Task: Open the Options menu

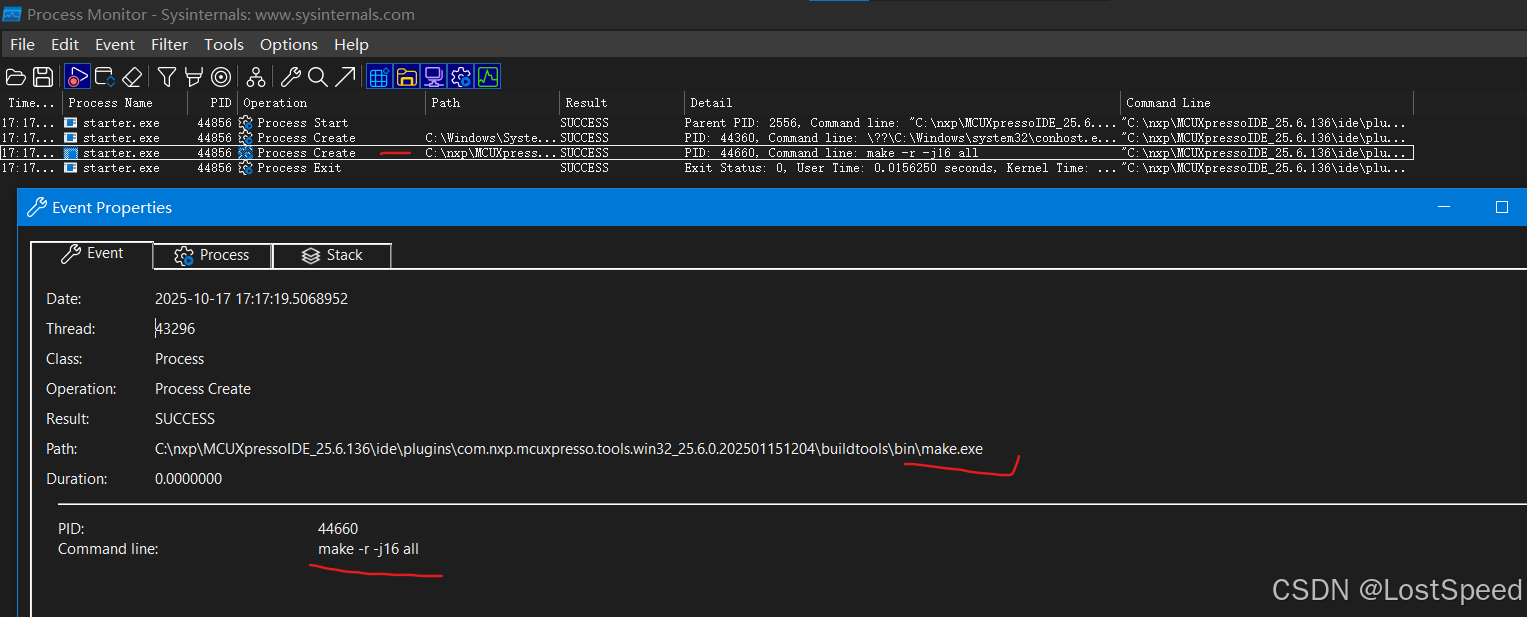Action: click(289, 44)
